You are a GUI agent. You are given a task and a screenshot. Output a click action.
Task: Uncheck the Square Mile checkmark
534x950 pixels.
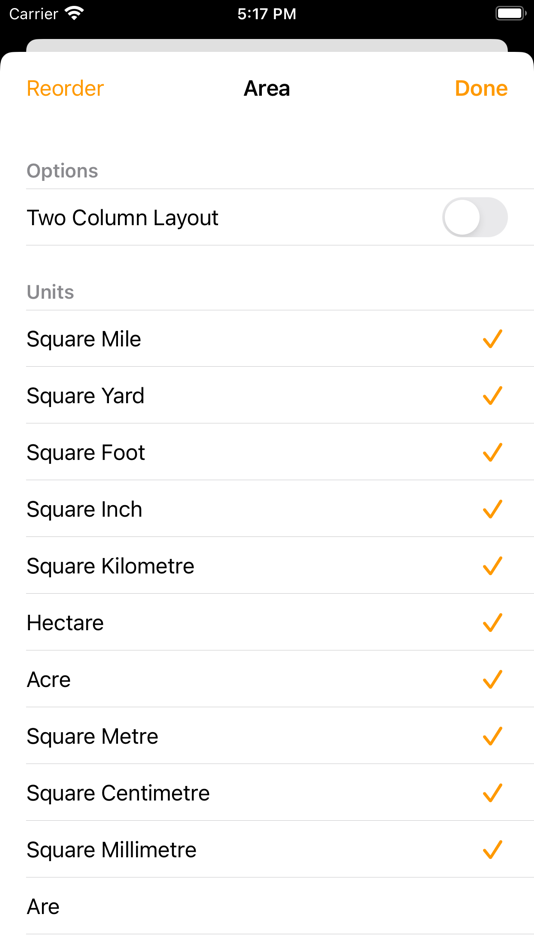[x=492, y=339]
